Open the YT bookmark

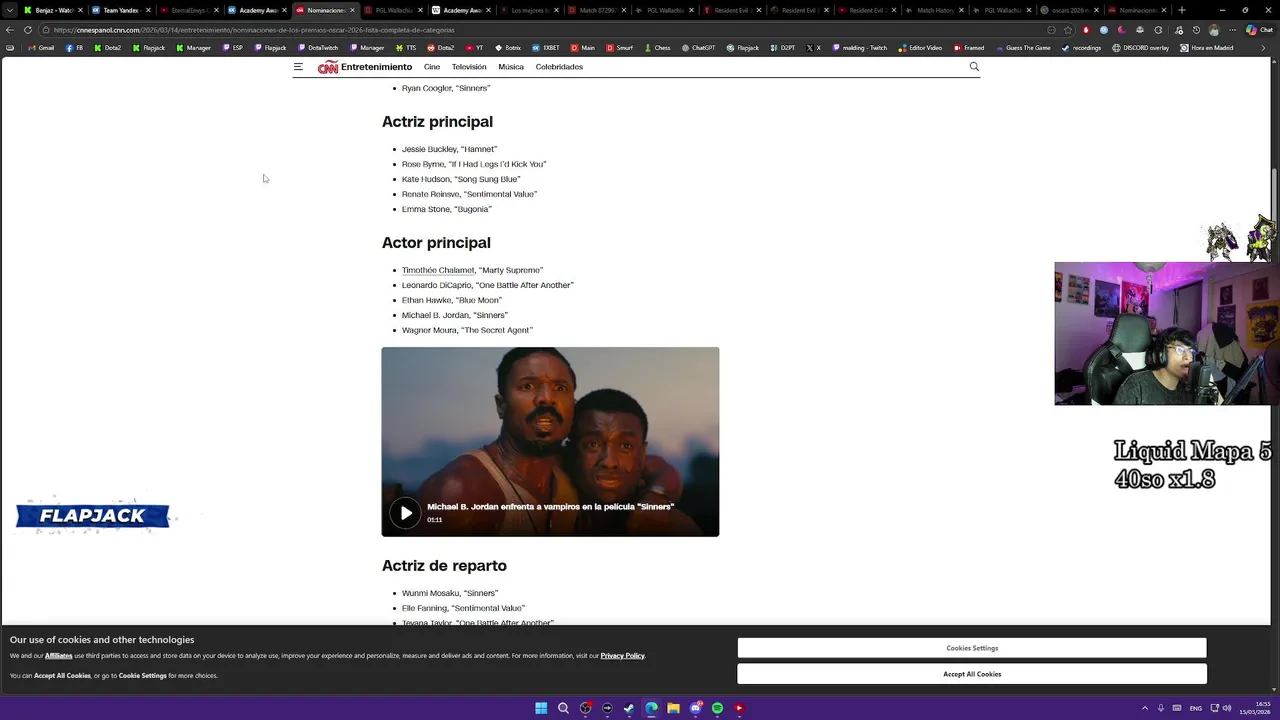474,48
